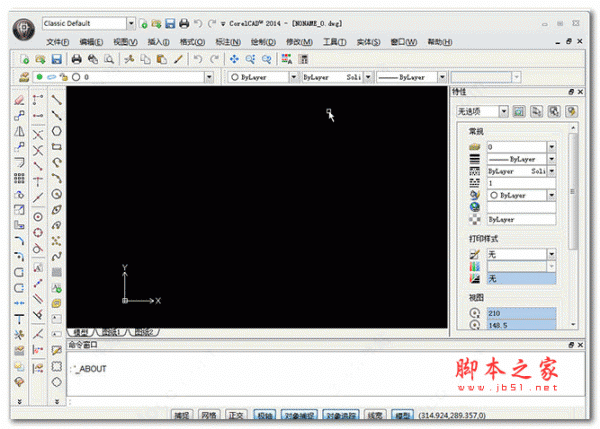Select the Explode tool
The image size is (600, 429).
point(19,334)
